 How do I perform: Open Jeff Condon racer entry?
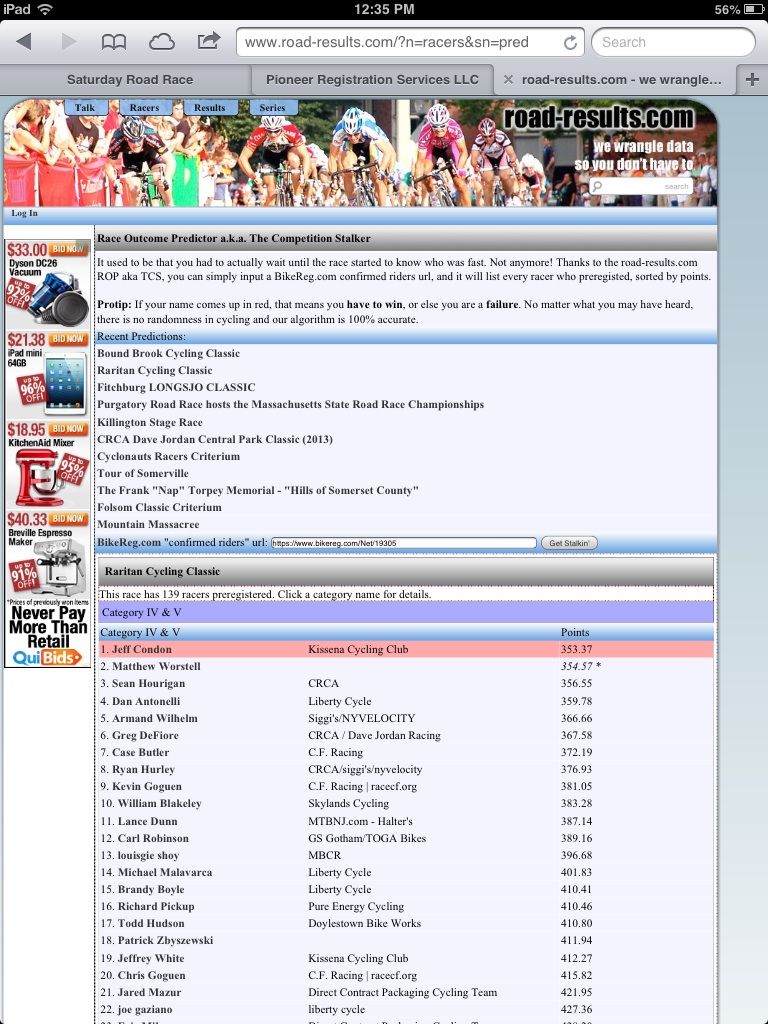coord(141,649)
